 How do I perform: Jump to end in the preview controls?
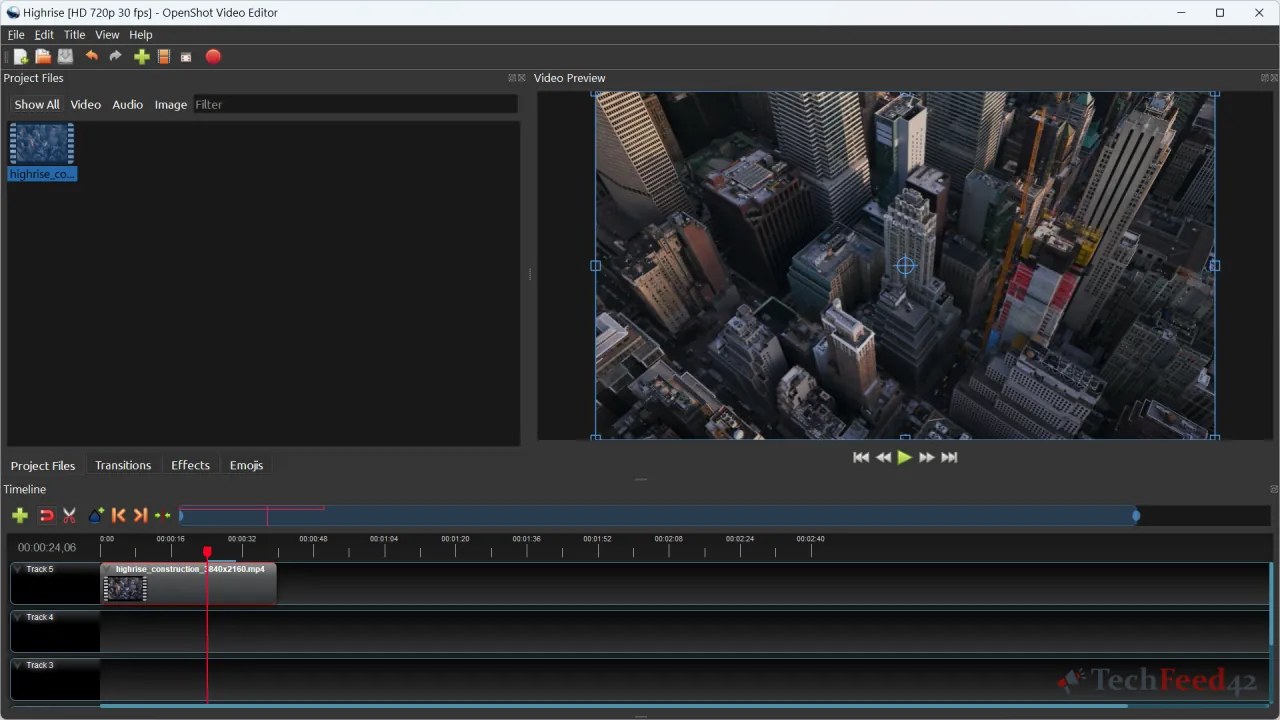tap(950, 457)
